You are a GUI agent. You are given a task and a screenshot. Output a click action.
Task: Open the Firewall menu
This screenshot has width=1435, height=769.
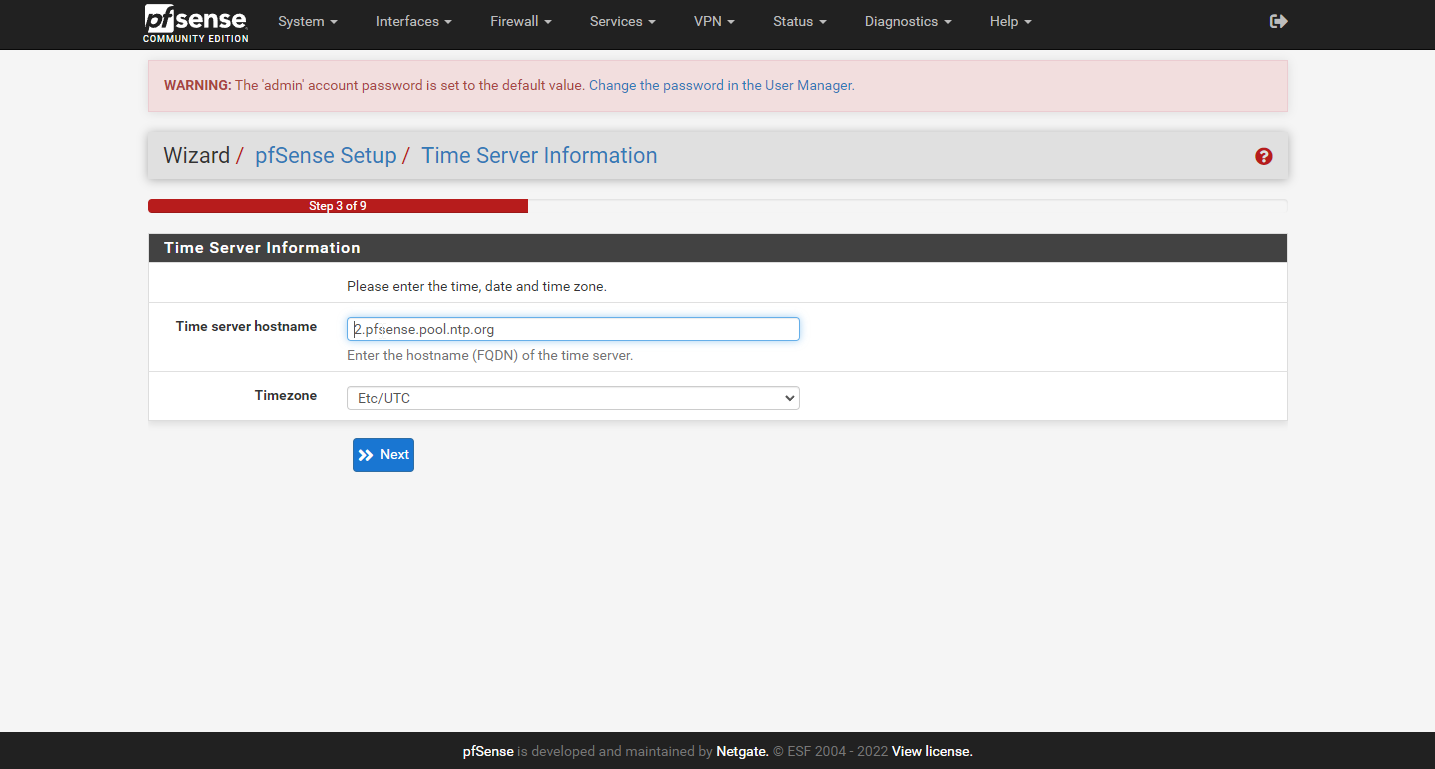pyautogui.click(x=521, y=21)
